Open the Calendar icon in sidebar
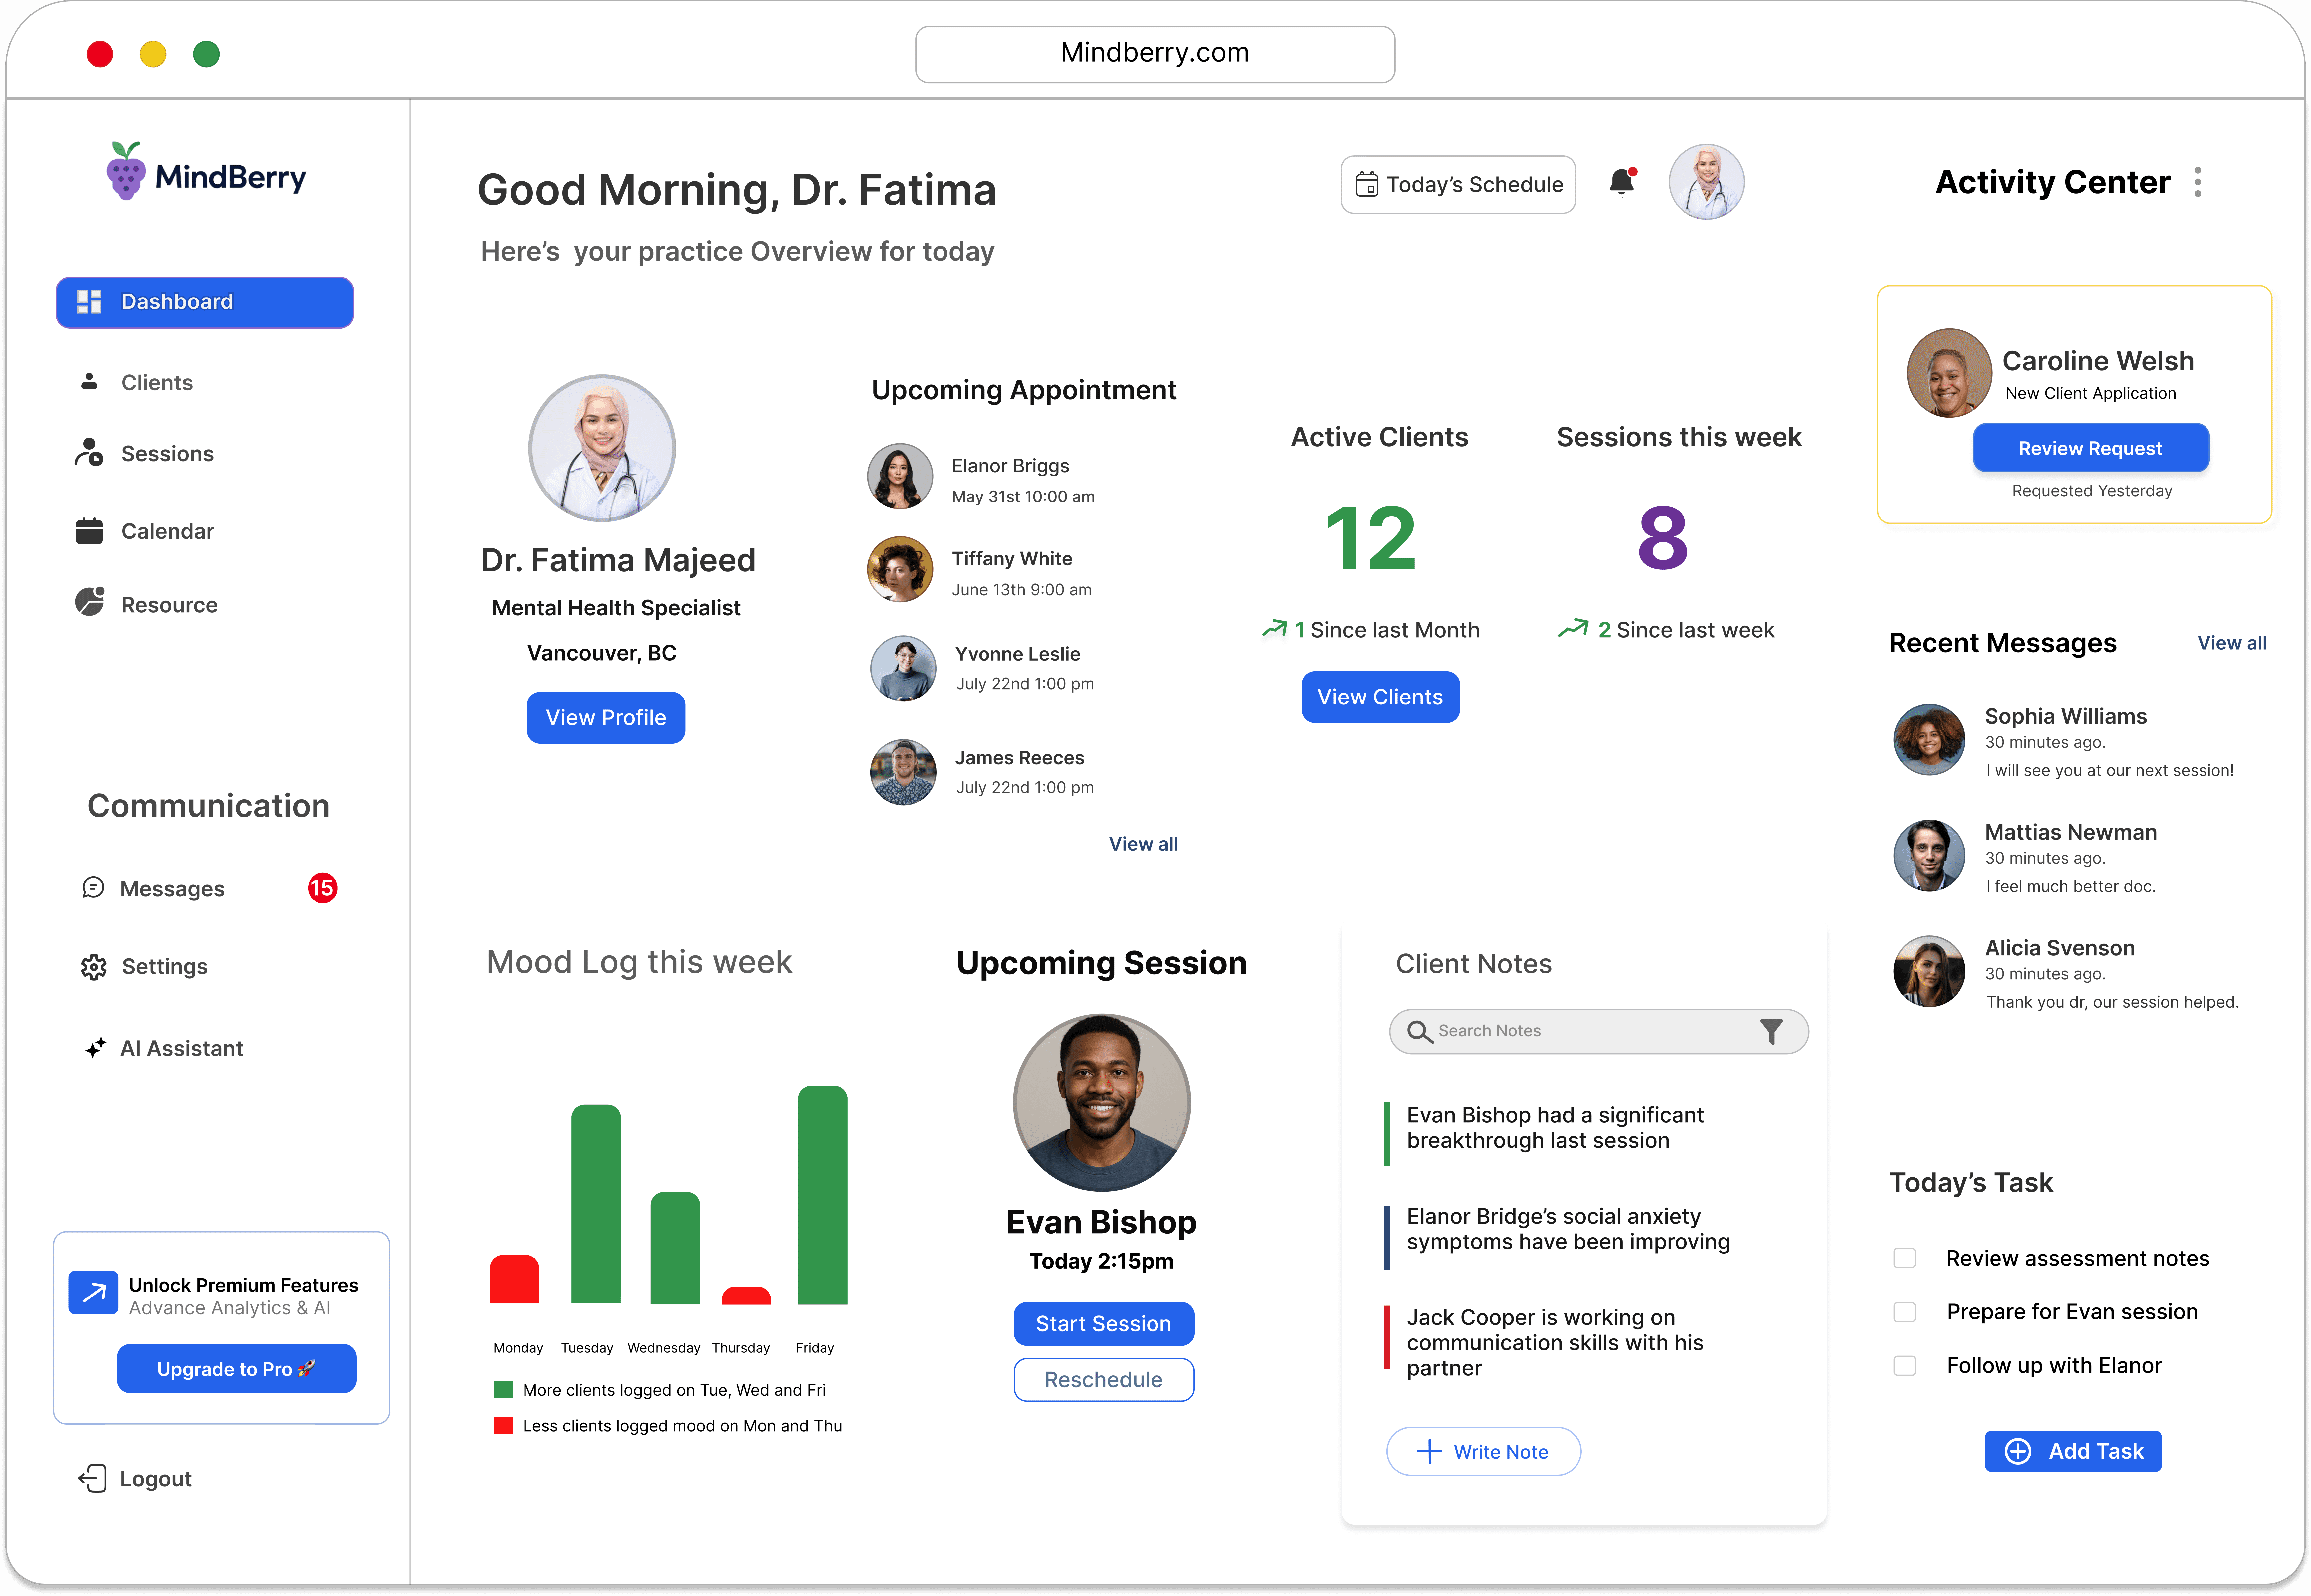This screenshot has height=1596, width=2311. pyautogui.click(x=89, y=531)
